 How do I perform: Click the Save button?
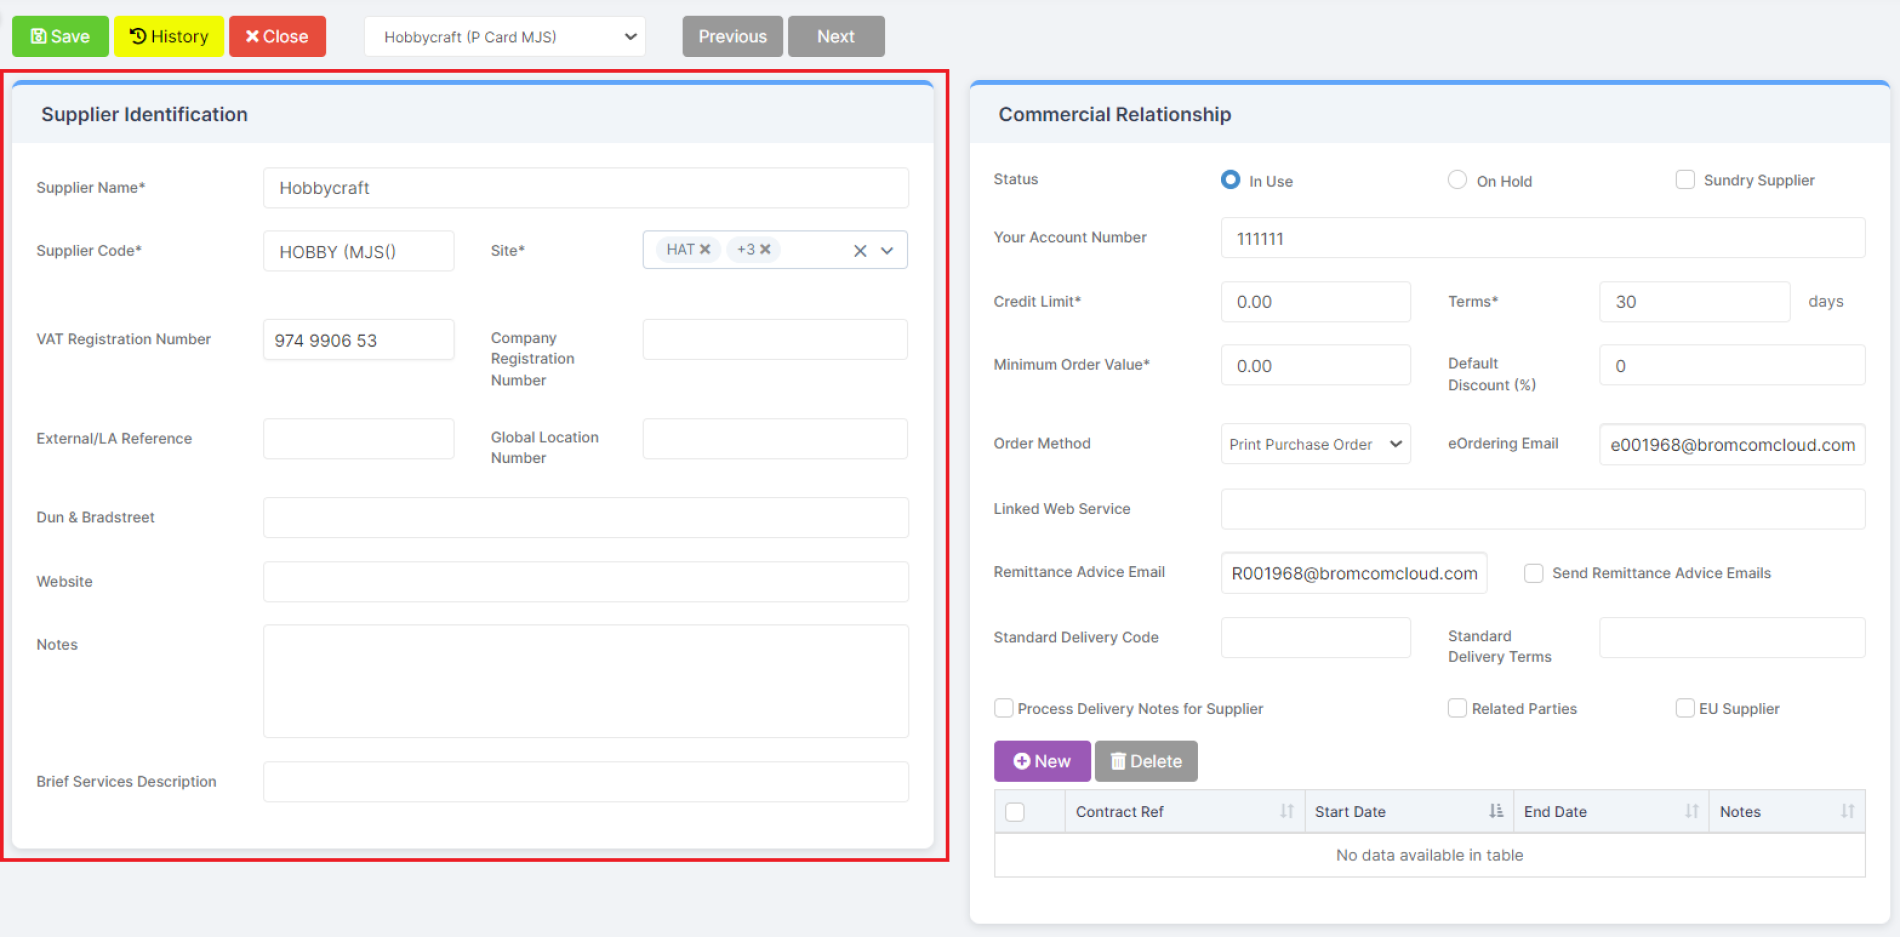60,37
